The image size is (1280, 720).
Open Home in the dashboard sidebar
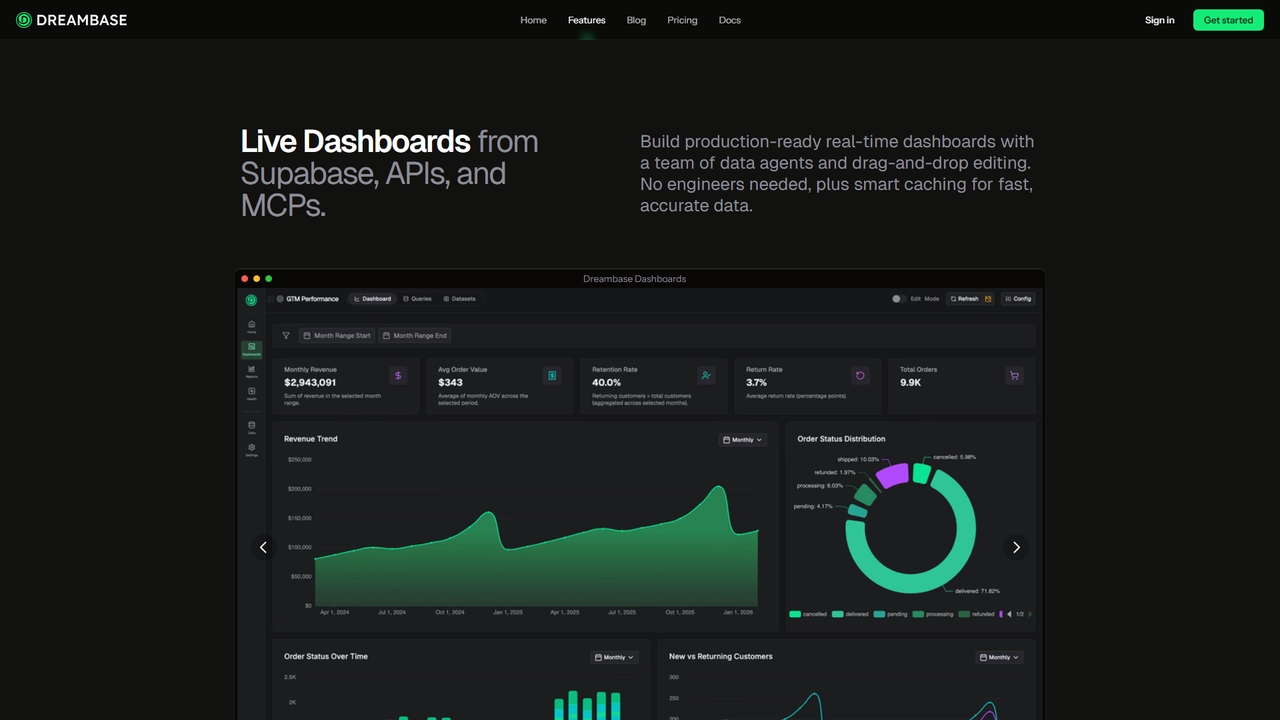pyautogui.click(x=251, y=326)
